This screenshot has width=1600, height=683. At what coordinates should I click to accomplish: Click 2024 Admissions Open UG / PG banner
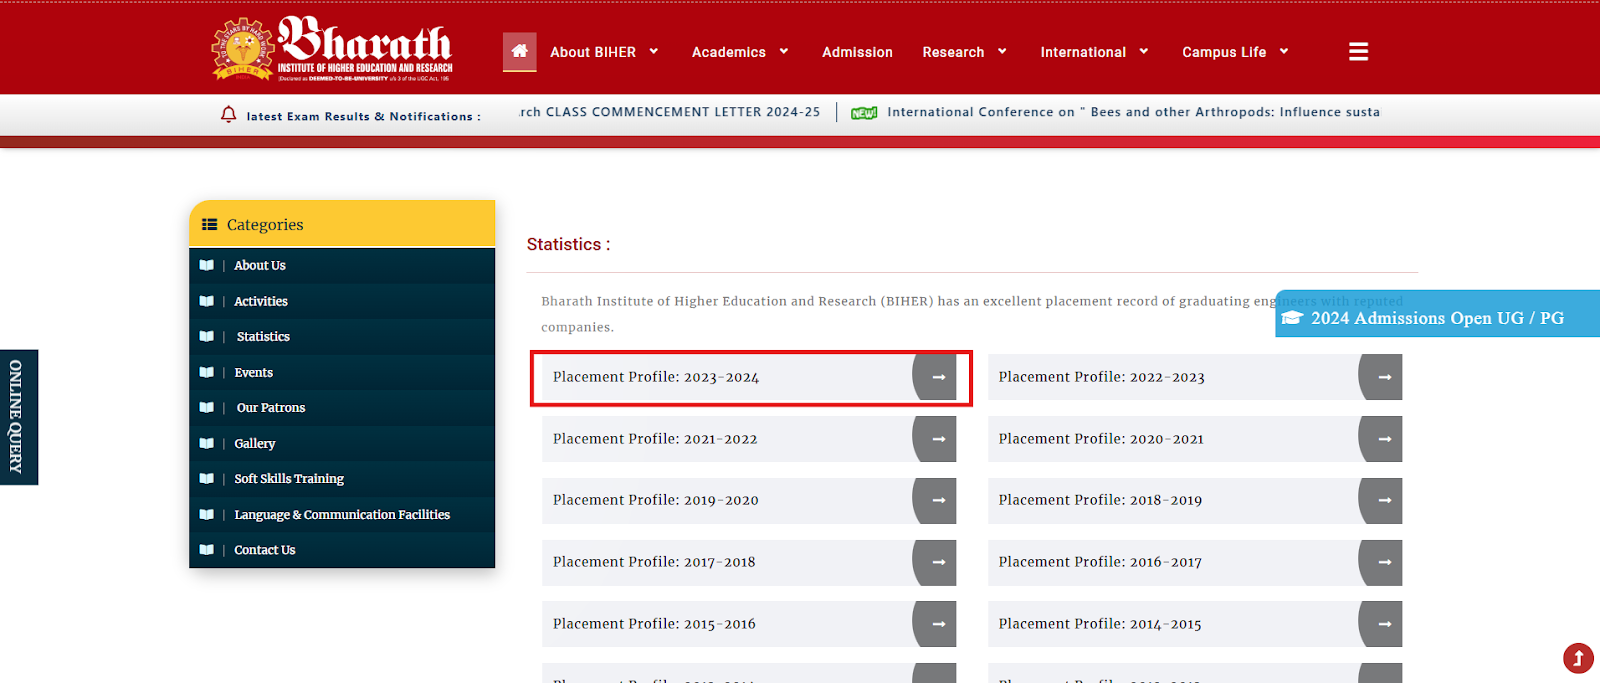coord(1438,314)
